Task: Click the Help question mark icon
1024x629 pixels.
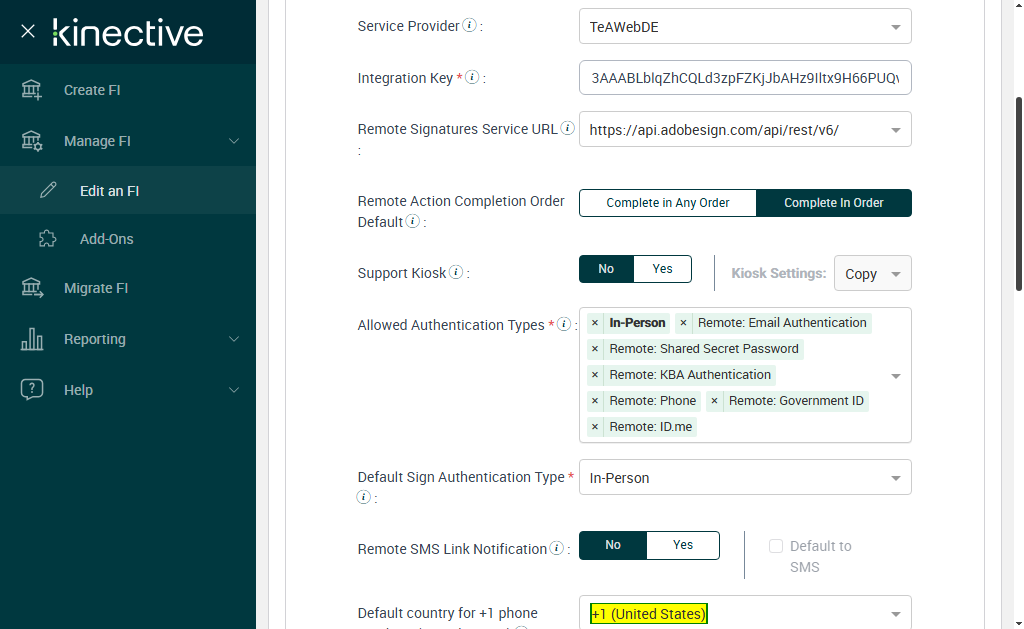Action: [32, 390]
